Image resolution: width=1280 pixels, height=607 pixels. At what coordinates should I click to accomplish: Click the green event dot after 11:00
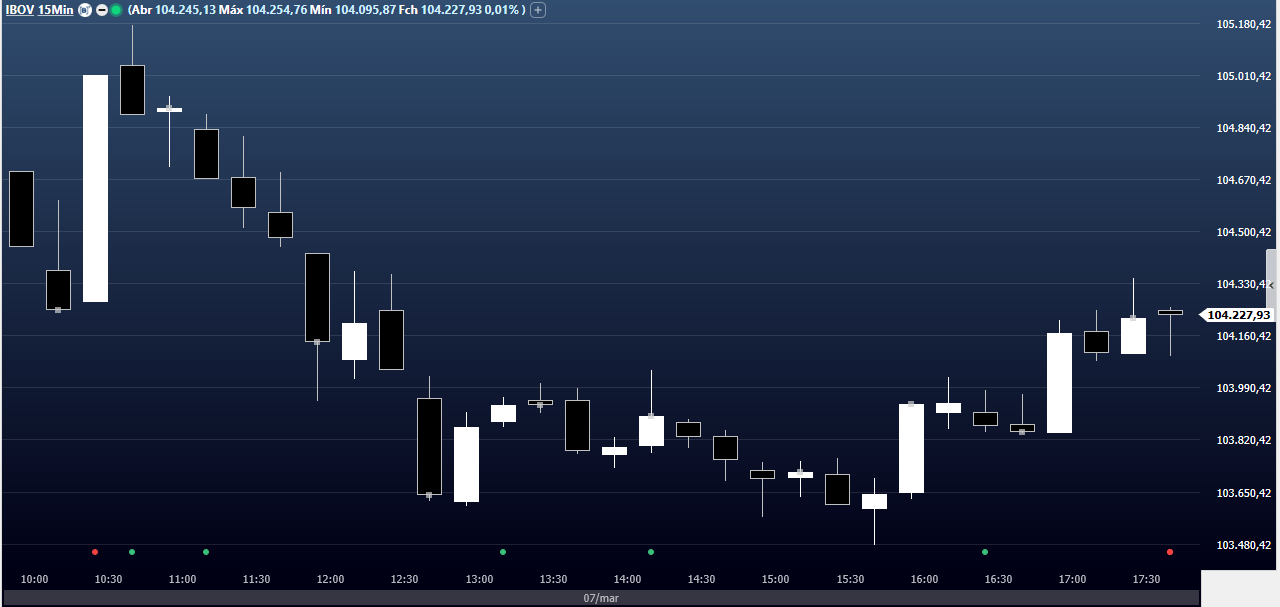[x=206, y=552]
